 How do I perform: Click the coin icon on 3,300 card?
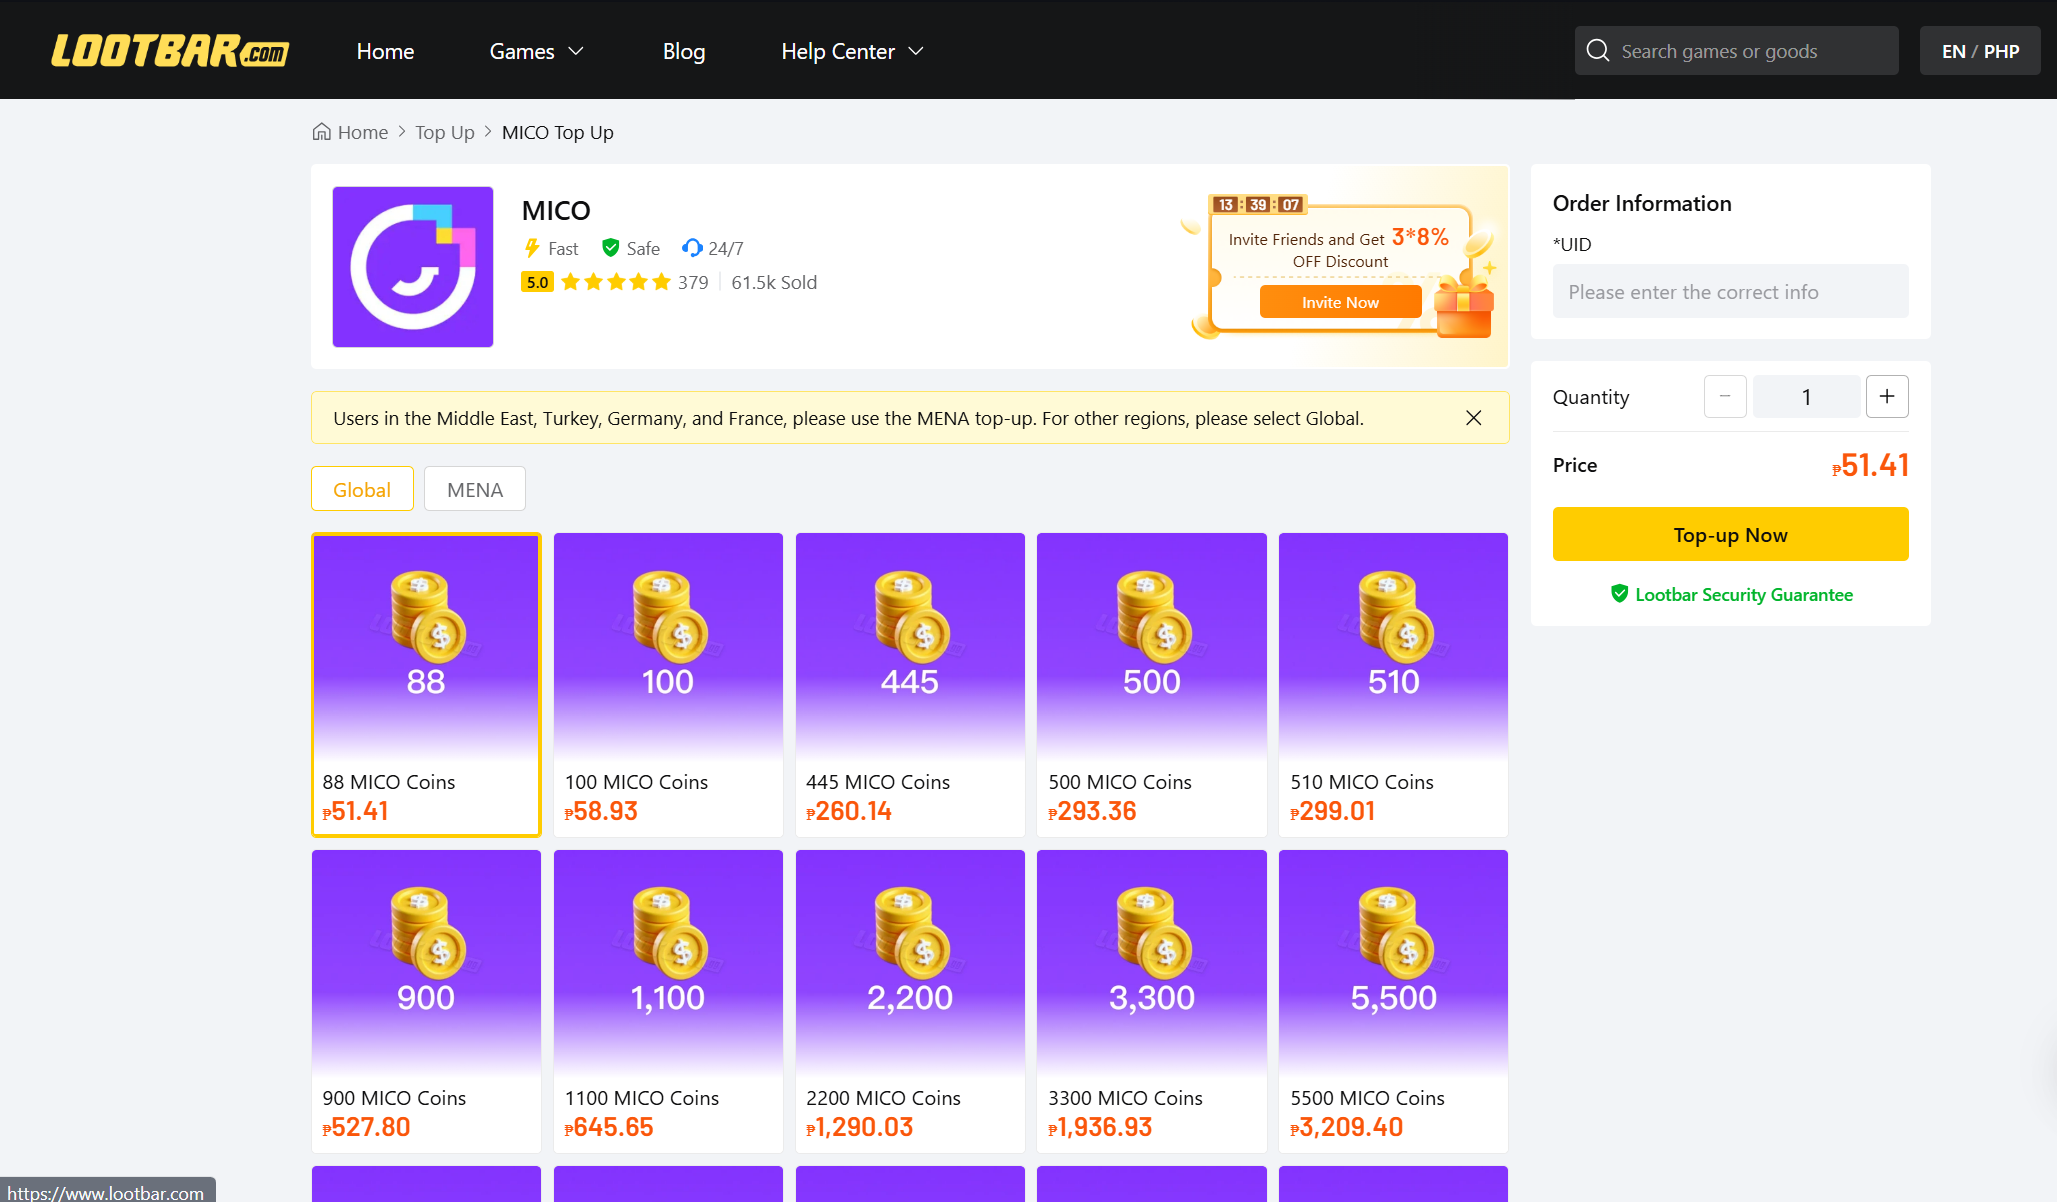tap(1154, 933)
